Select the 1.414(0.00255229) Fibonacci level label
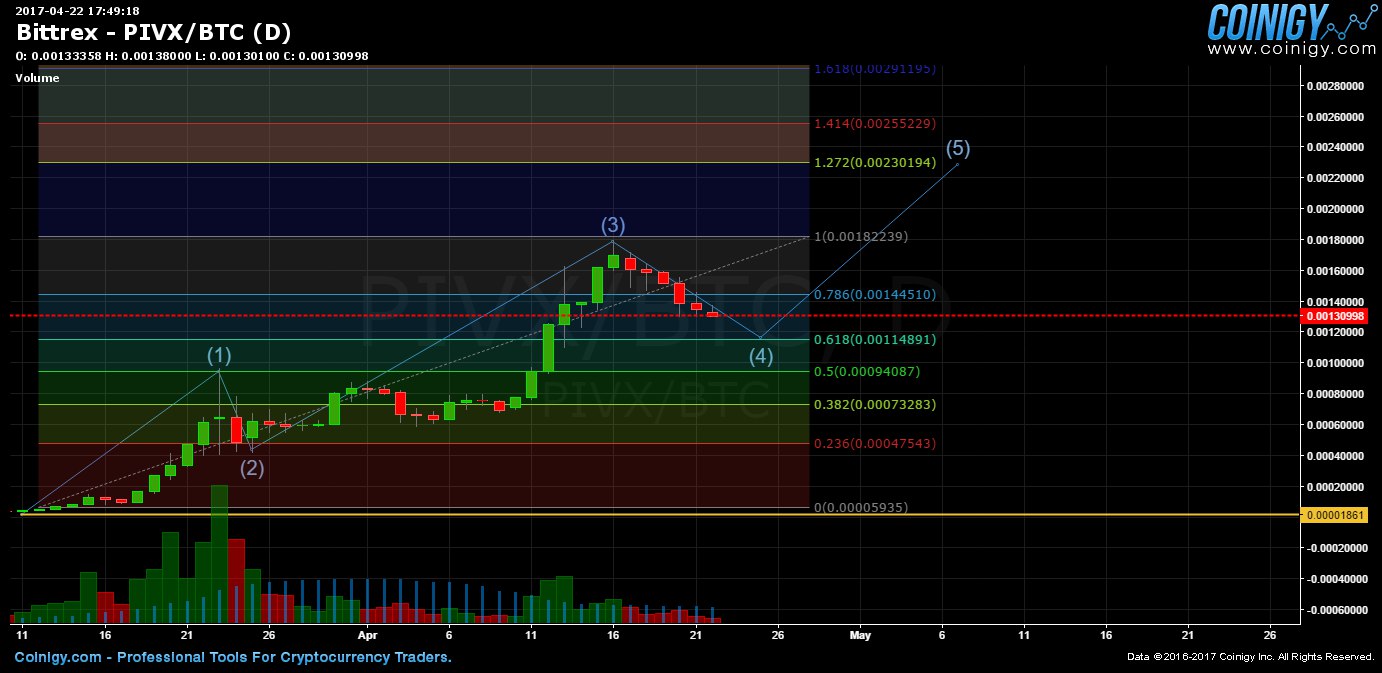 click(x=875, y=123)
